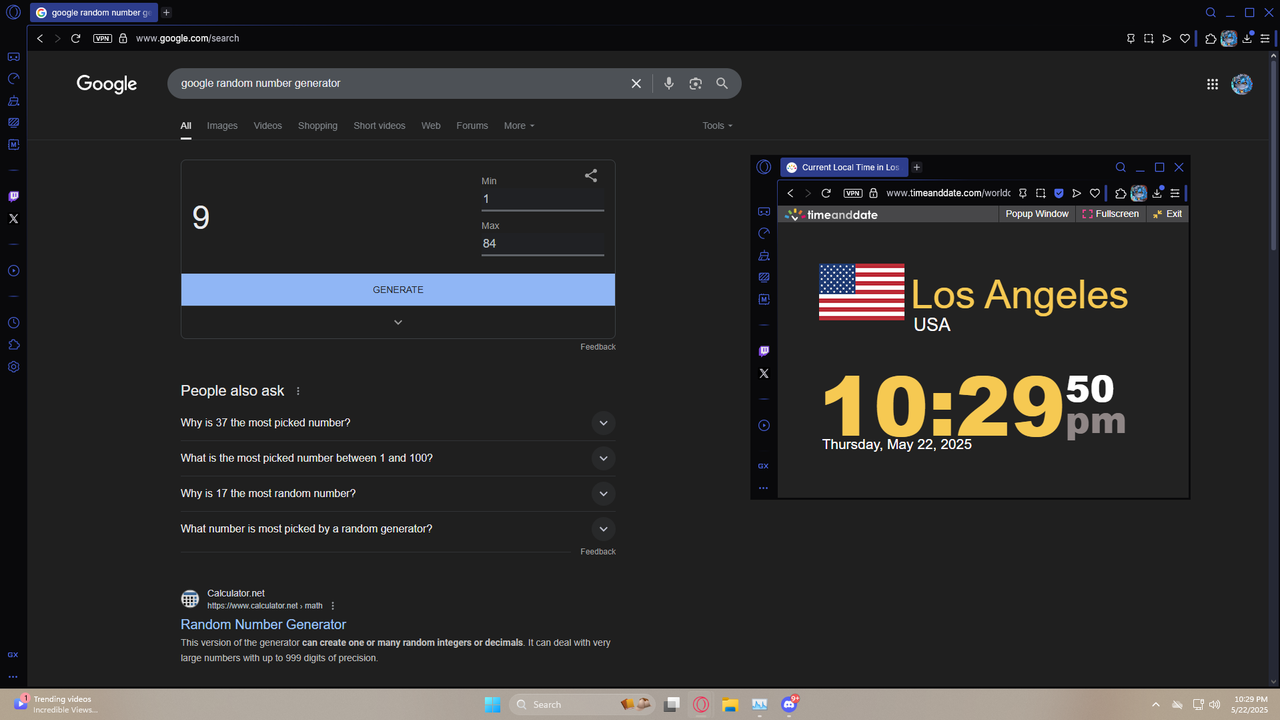1280x720 pixels.
Task: Select the 'google random number g...' browser tab
Action: click(x=92, y=13)
